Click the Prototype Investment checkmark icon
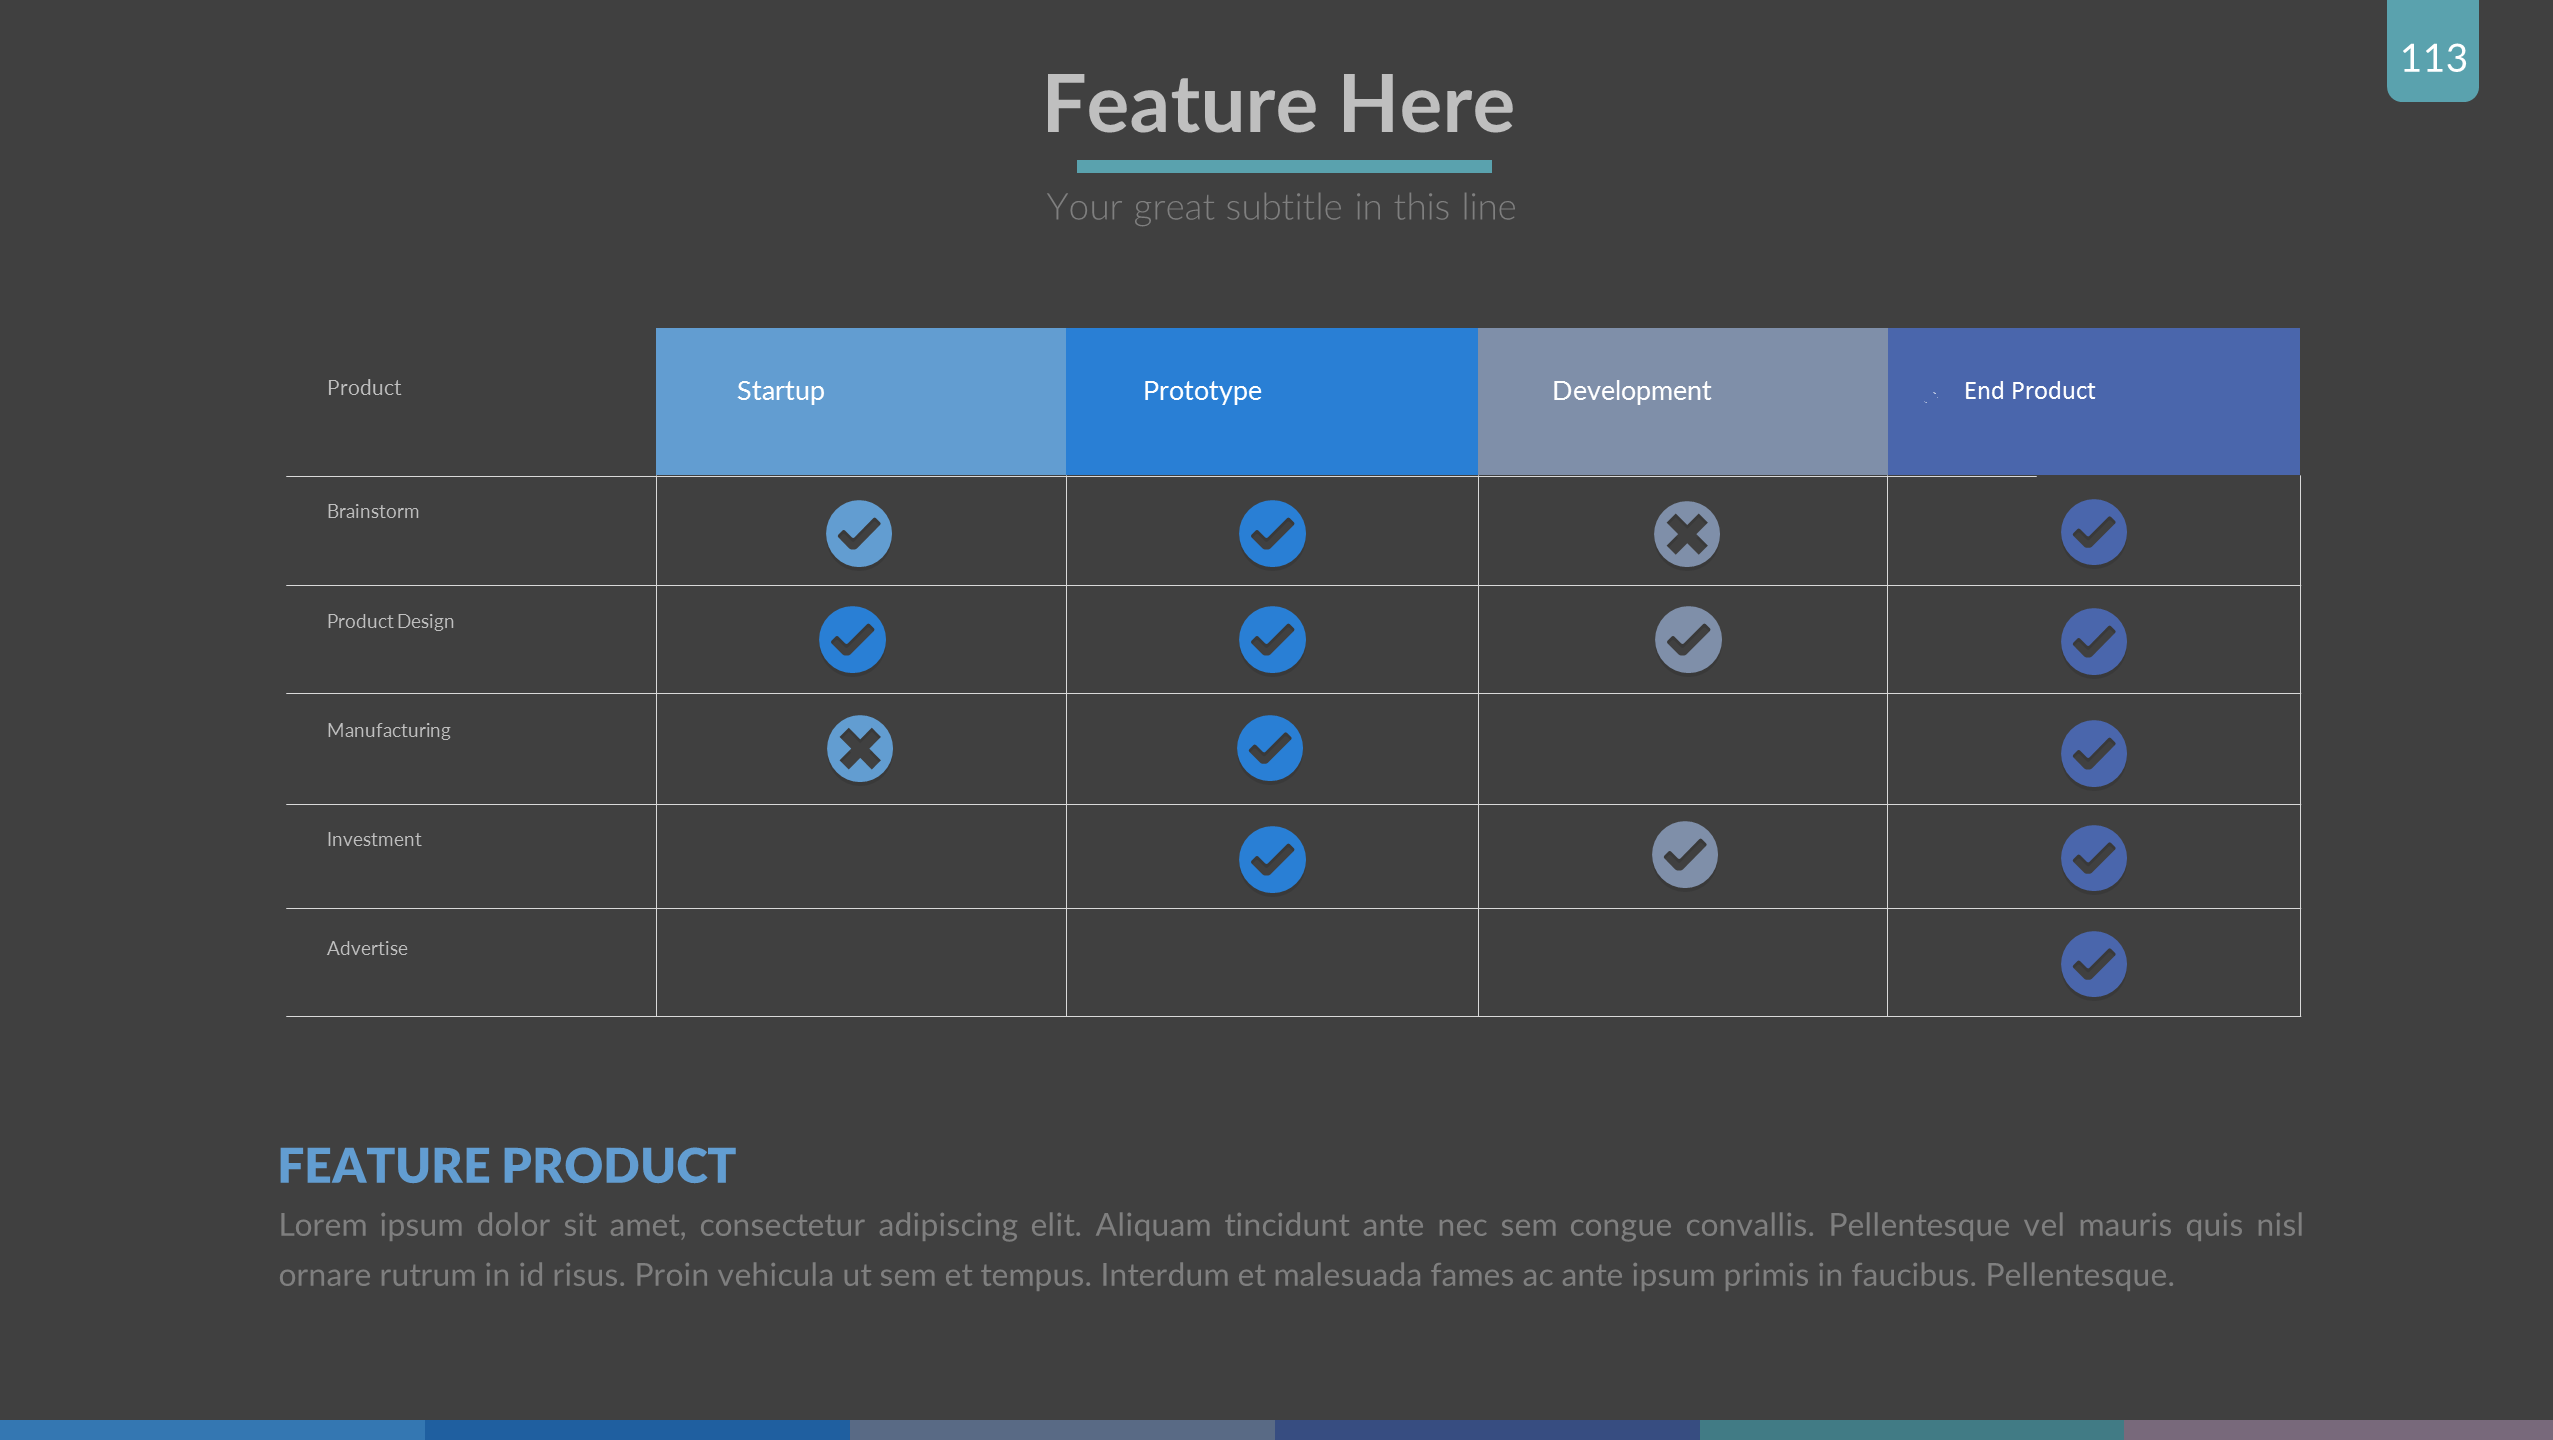This screenshot has width=2553, height=1440. [x=1271, y=859]
